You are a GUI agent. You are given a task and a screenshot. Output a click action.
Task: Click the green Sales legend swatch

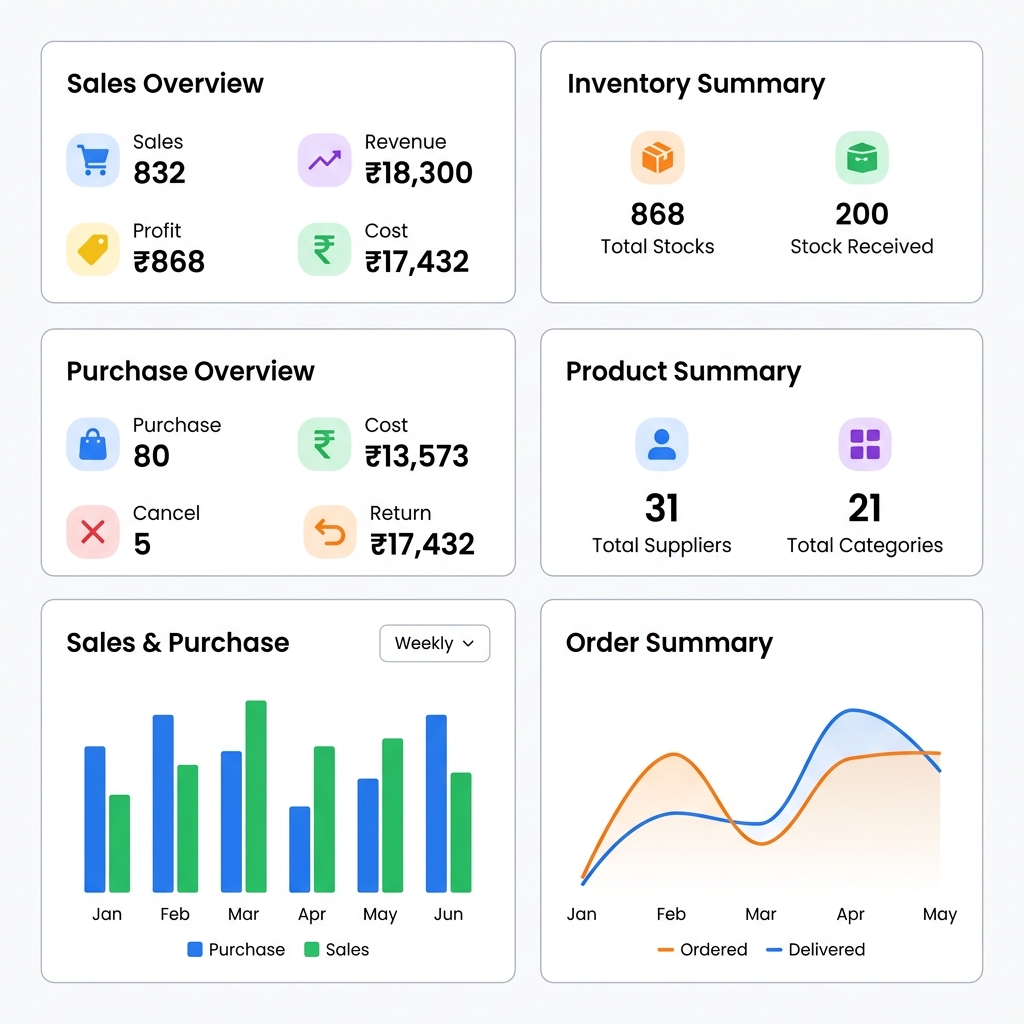(x=312, y=949)
